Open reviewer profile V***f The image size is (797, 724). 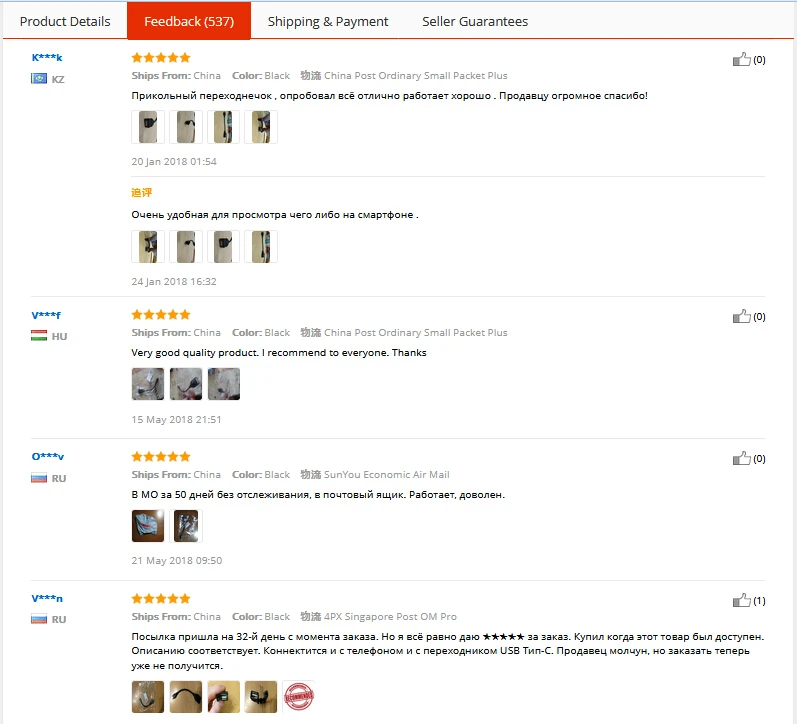46,315
